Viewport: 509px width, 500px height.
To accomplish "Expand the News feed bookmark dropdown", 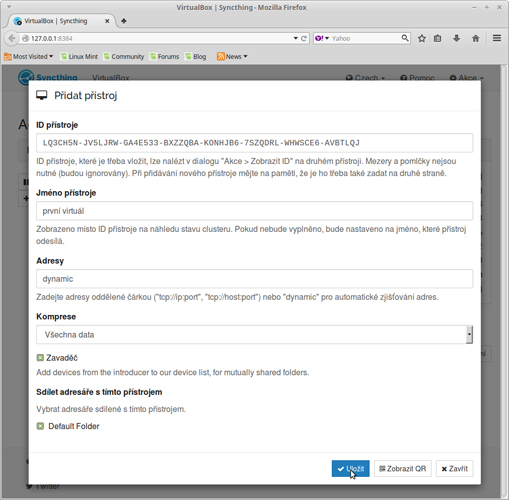I will click(x=232, y=57).
